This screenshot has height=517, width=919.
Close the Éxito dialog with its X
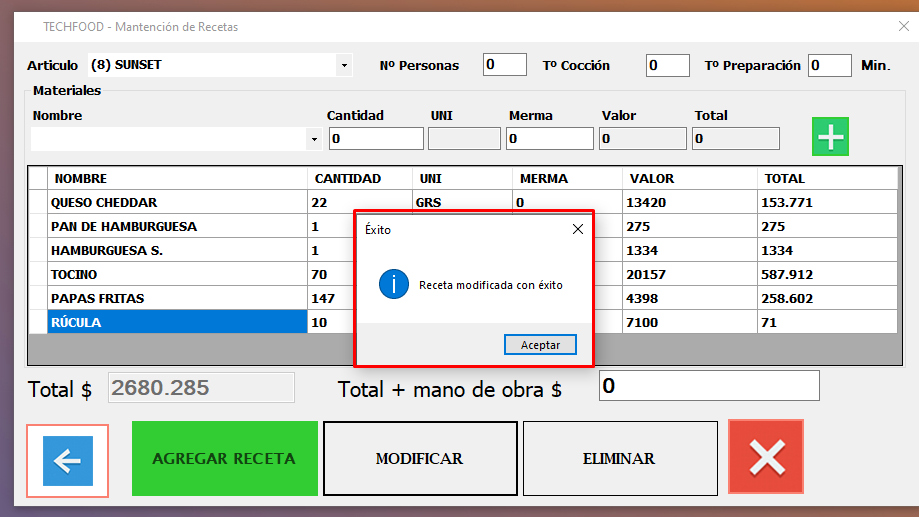(x=577, y=229)
